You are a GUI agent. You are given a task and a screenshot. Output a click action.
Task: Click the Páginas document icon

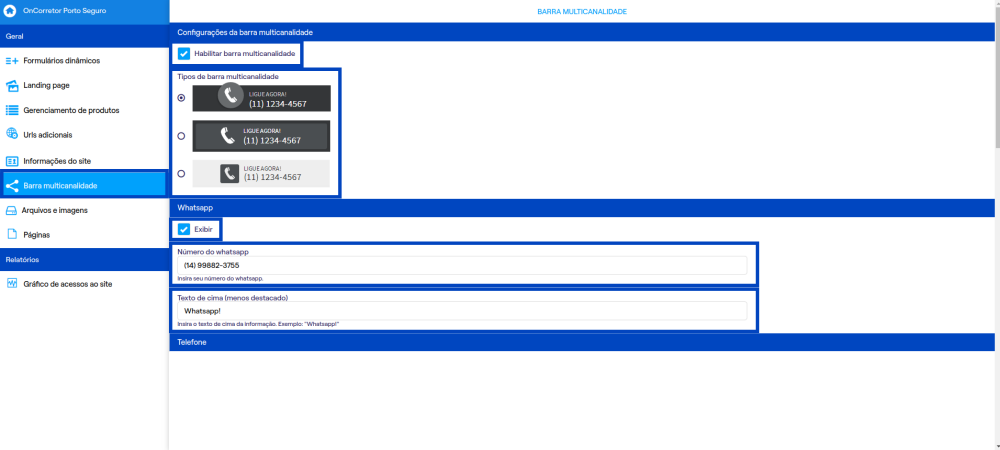coord(11,235)
